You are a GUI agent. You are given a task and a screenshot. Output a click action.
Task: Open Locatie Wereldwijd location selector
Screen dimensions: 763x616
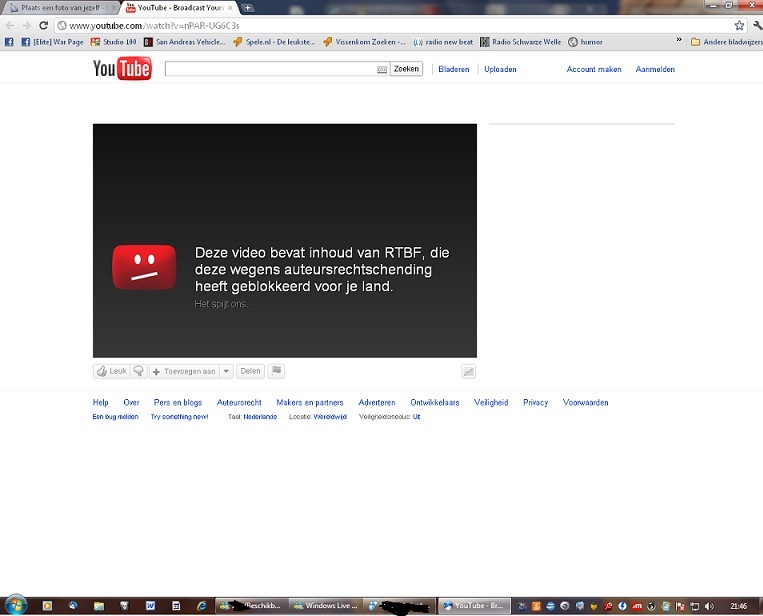(x=330, y=417)
